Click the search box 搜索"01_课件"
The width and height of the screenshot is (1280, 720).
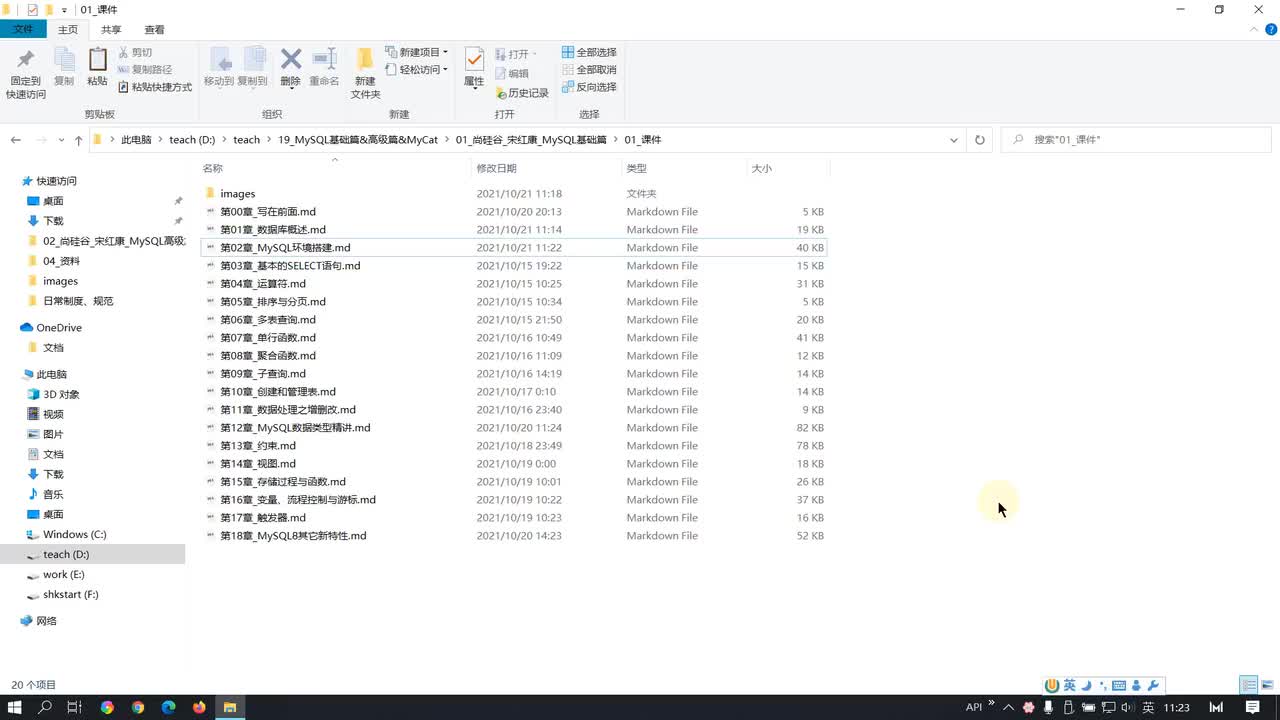[x=1137, y=140]
